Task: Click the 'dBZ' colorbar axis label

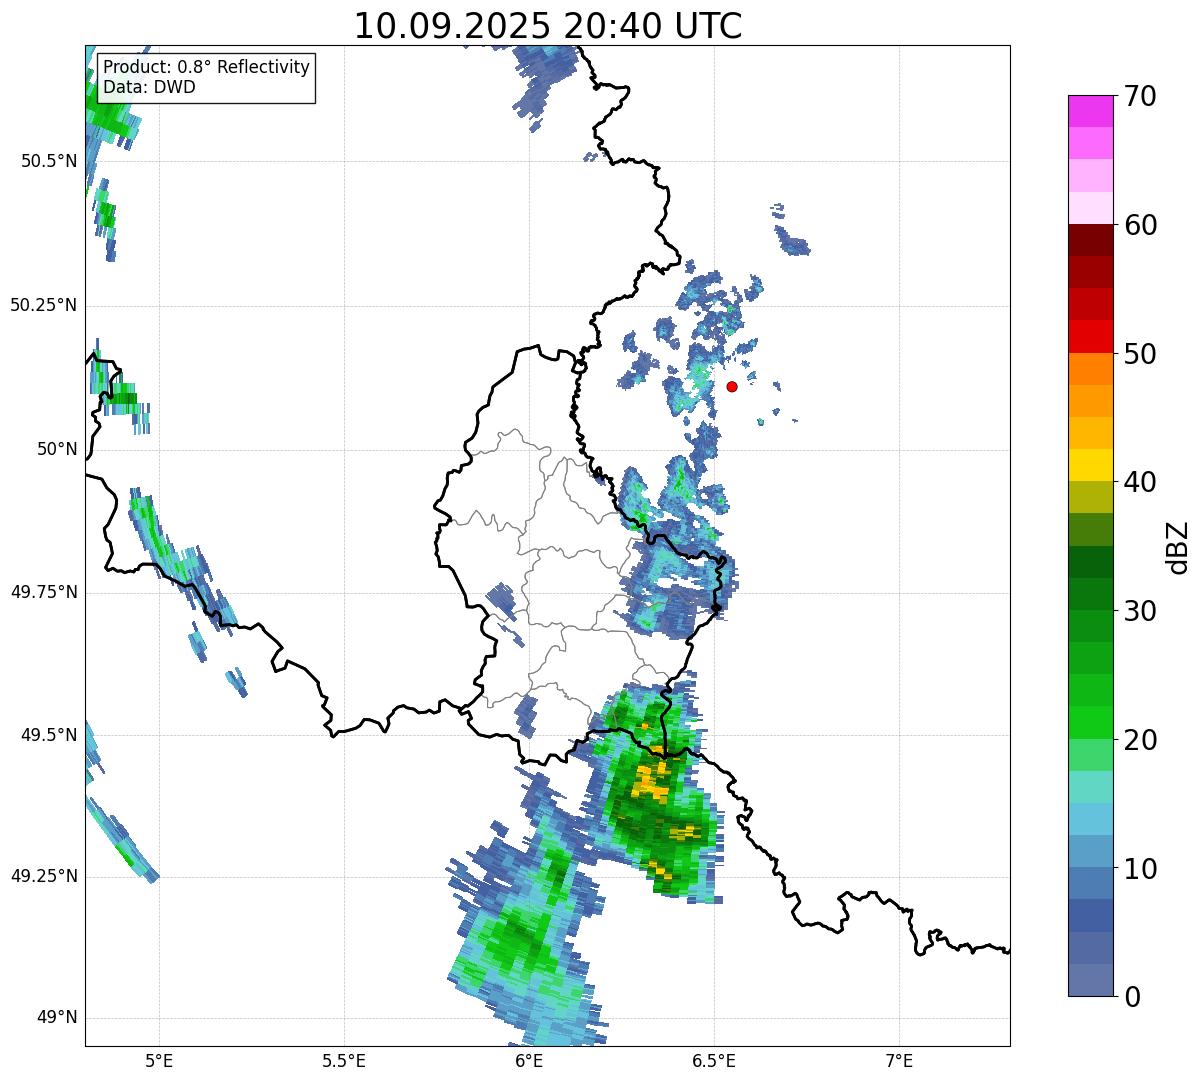Action: [x=1179, y=547]
